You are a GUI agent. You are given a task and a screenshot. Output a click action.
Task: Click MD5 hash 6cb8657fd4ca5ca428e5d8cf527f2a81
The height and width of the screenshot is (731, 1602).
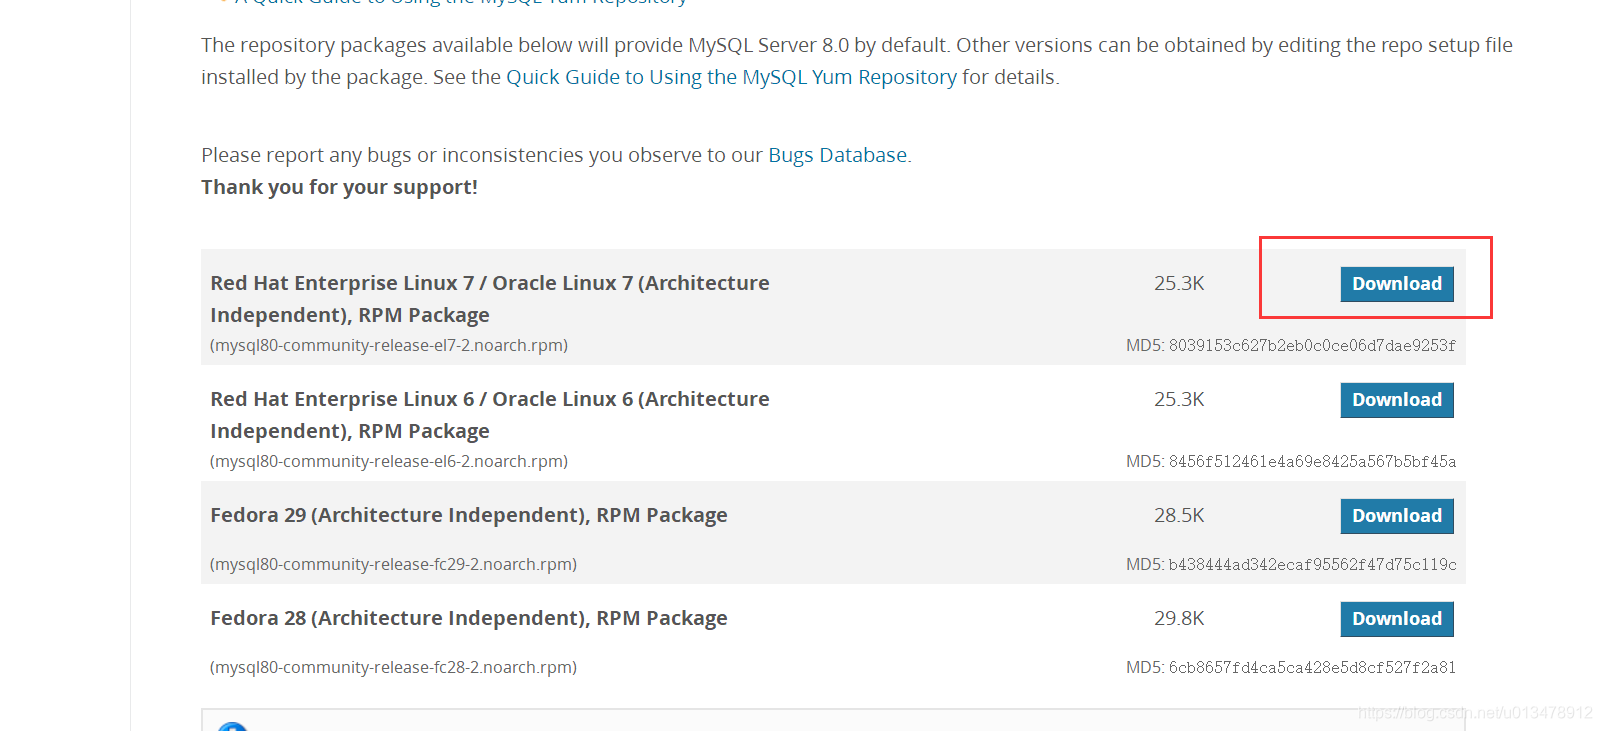pyautogui.click(x=1312, y=668)
